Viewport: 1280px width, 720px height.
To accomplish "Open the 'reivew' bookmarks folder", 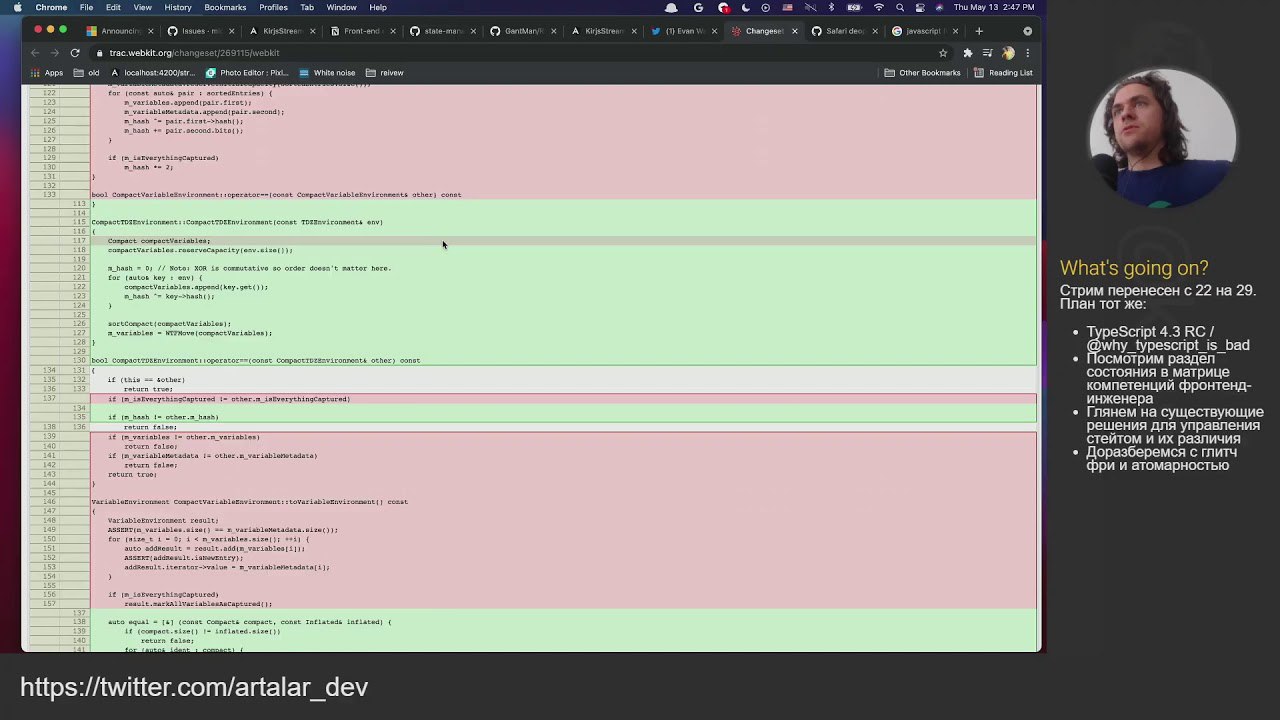I will [384, 73].
